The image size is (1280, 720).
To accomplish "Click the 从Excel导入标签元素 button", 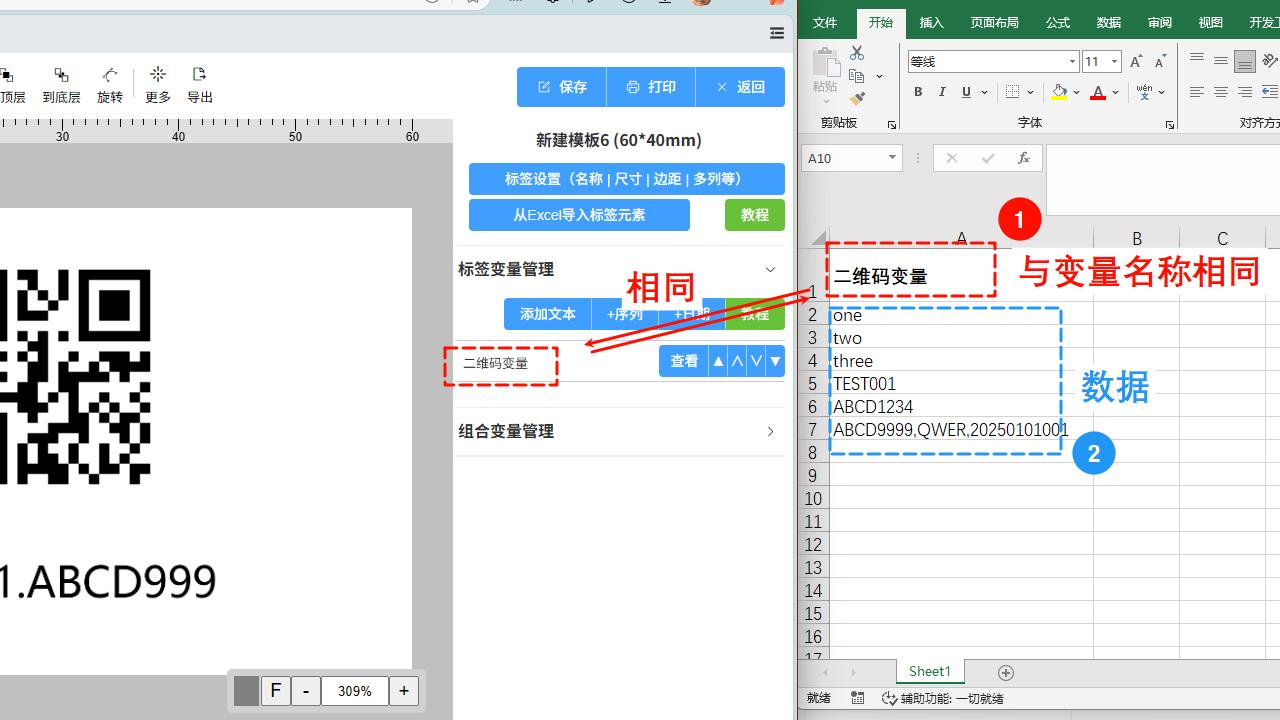I will (x=579, y=215).
